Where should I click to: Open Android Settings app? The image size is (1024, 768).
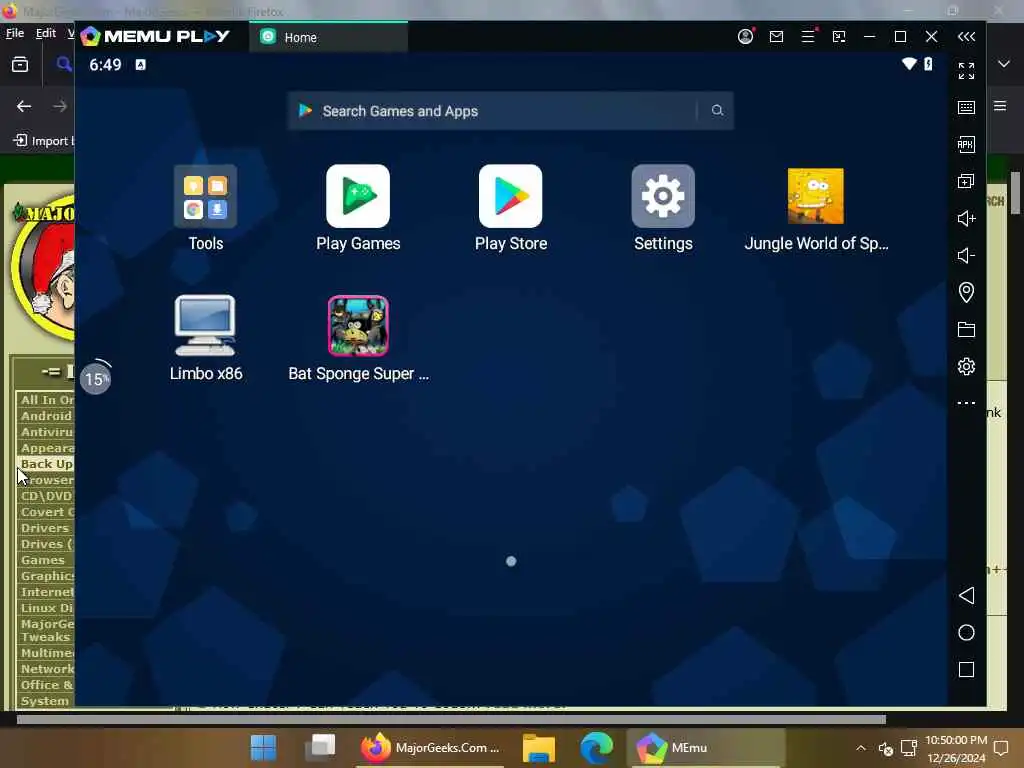click(x=663, y=208)
